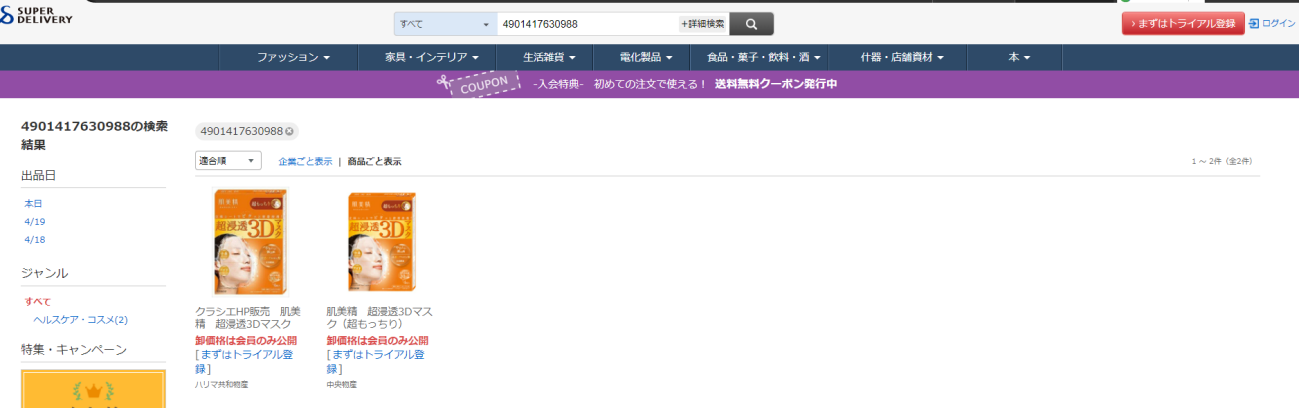
Task: Click the login icon beside ログイン
Action: [x=1254, y=23]
